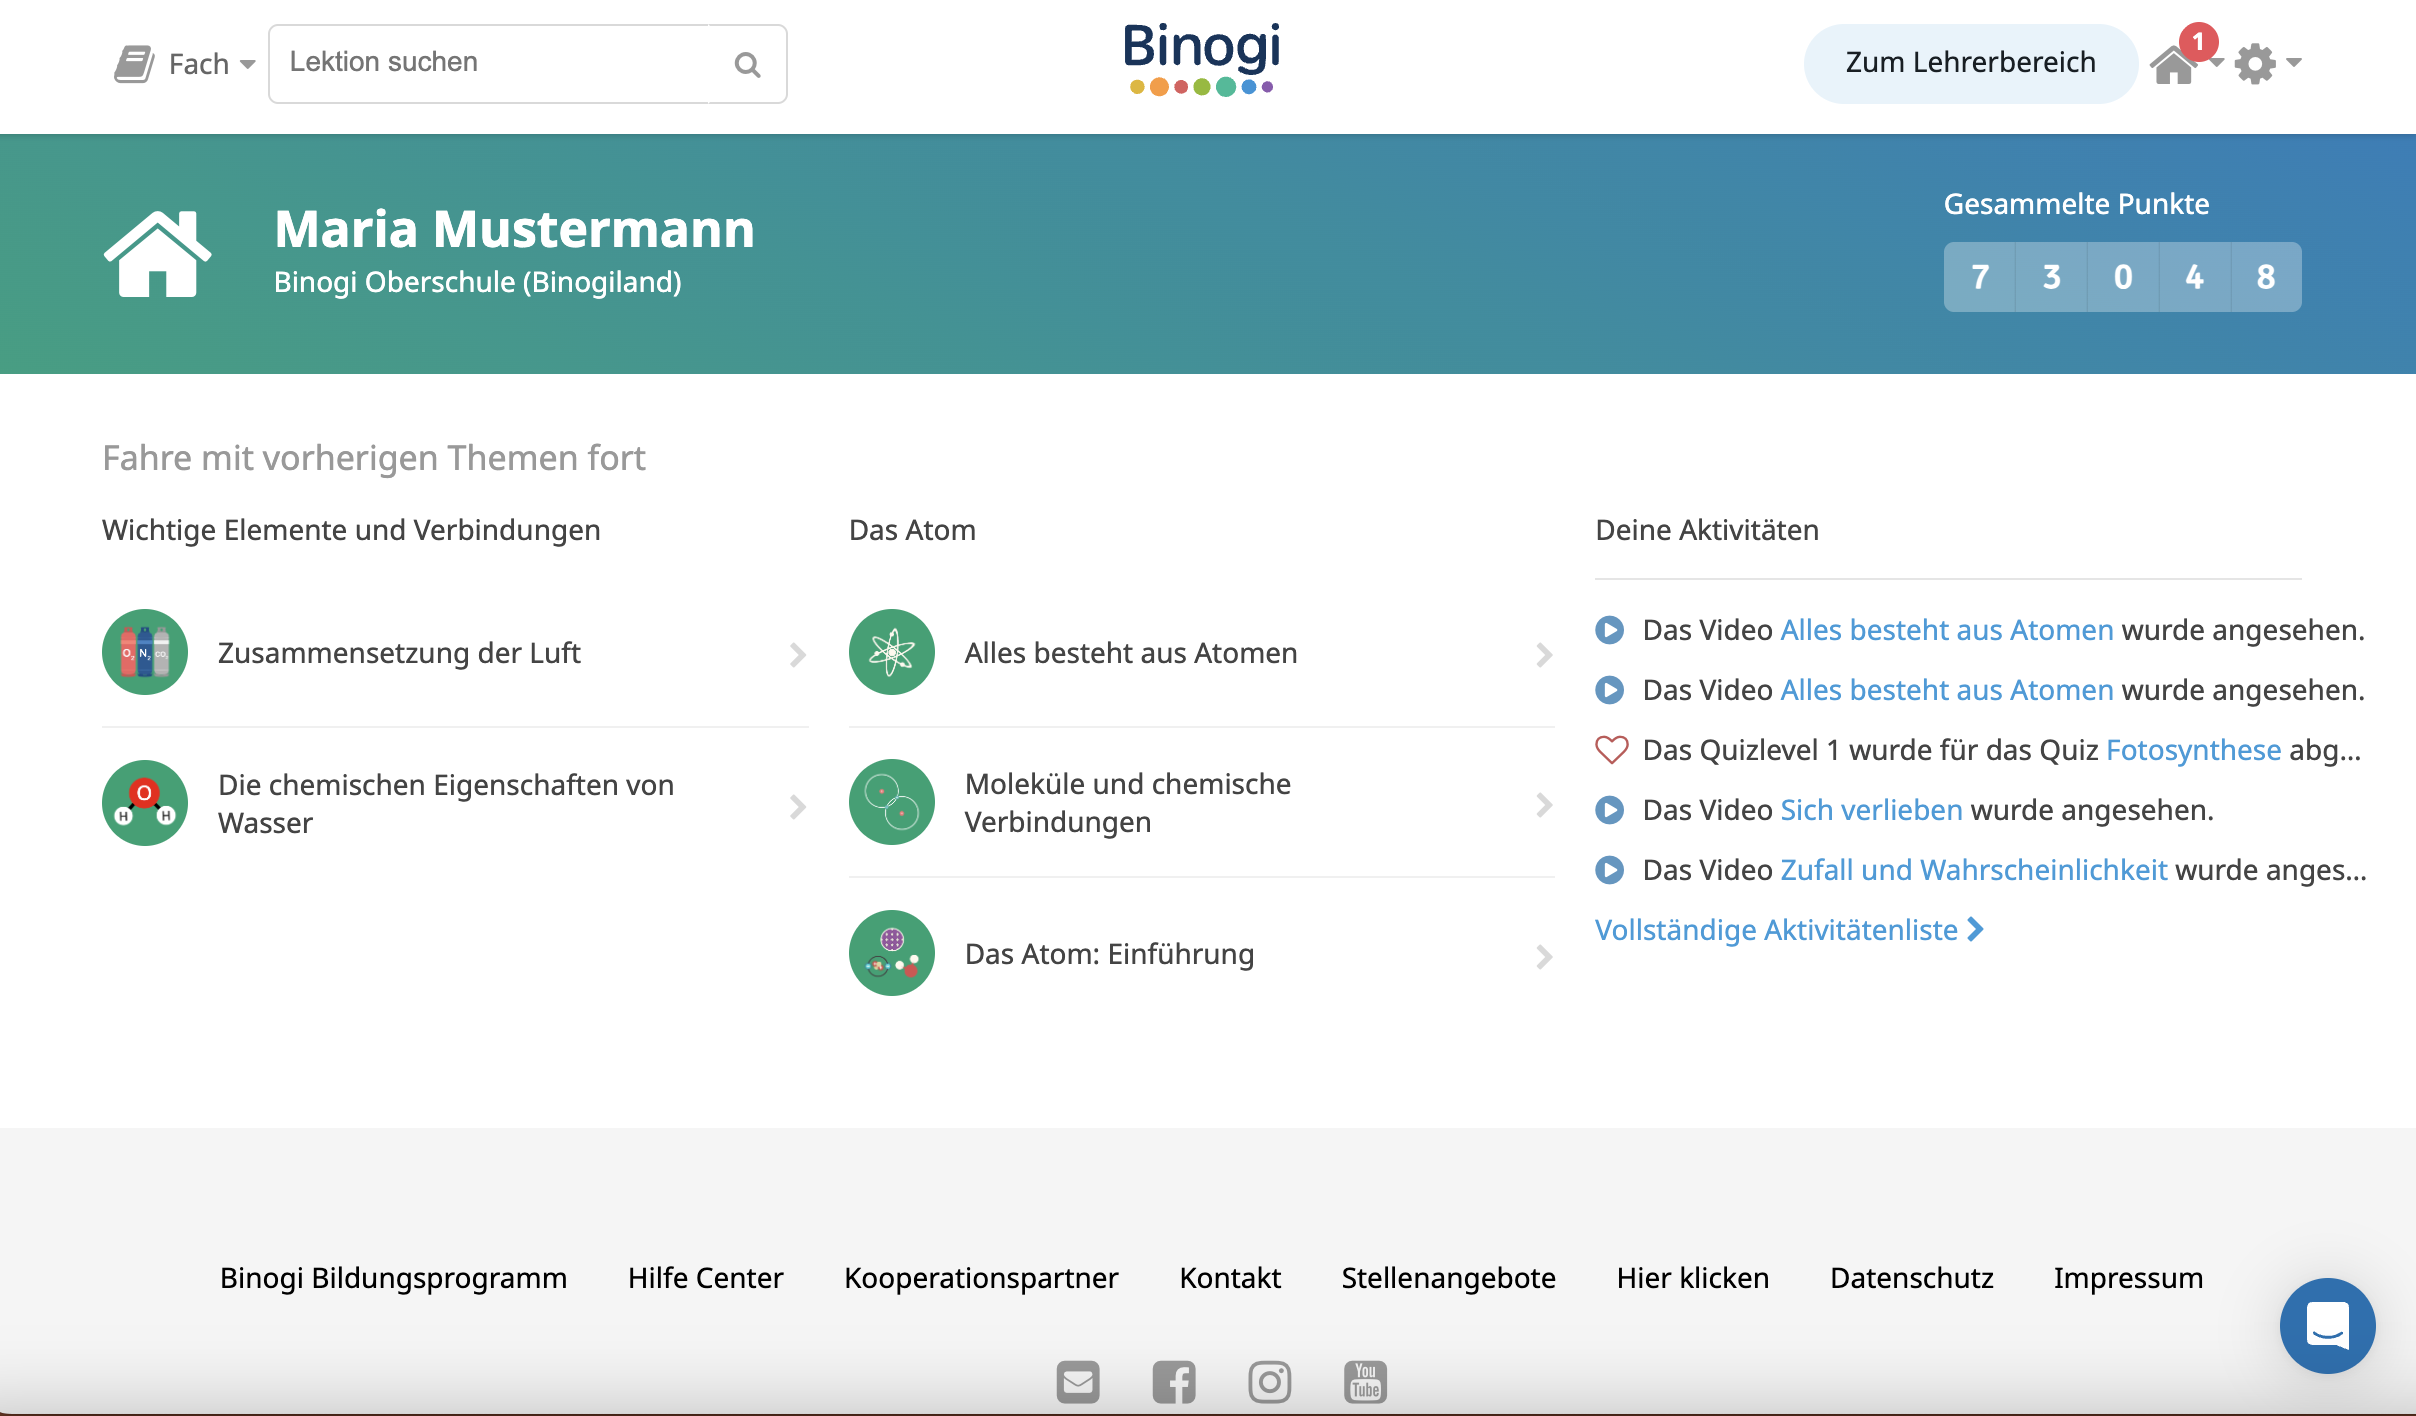Image resolution: width=2416 pixels, height=1416 pixels.
Task: Click the book icon next to Fach
Action: pyautogui.click(x=134, y=64)
